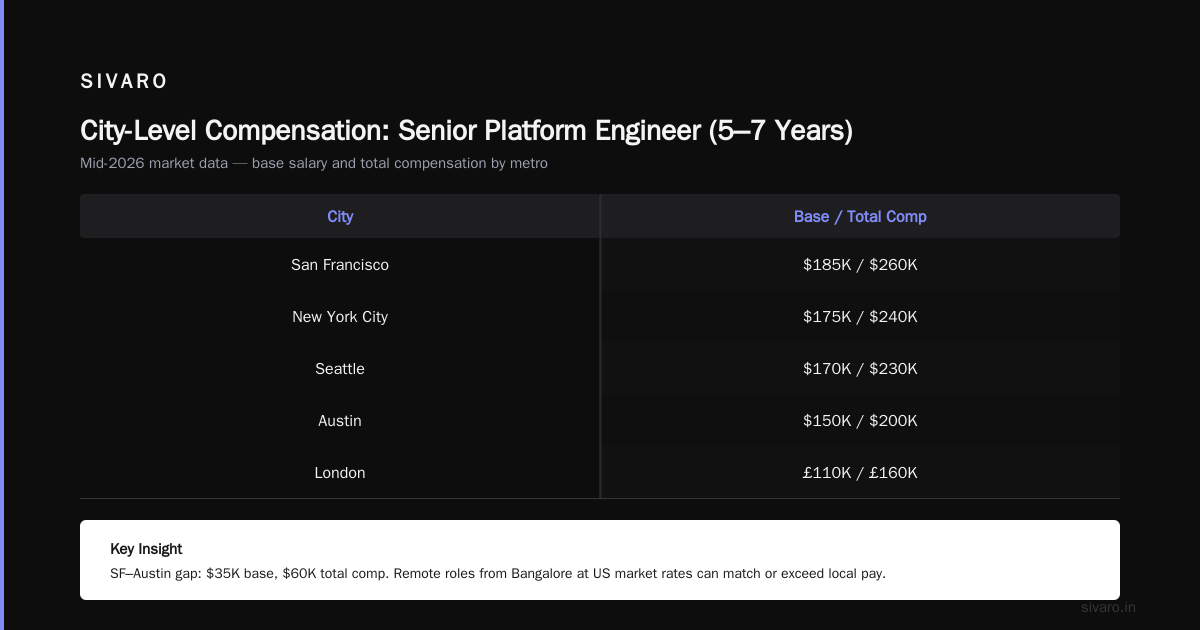Click the $175K / $240K value
The height and width of the screenshot is (630, 1200).
click(860, 317)
